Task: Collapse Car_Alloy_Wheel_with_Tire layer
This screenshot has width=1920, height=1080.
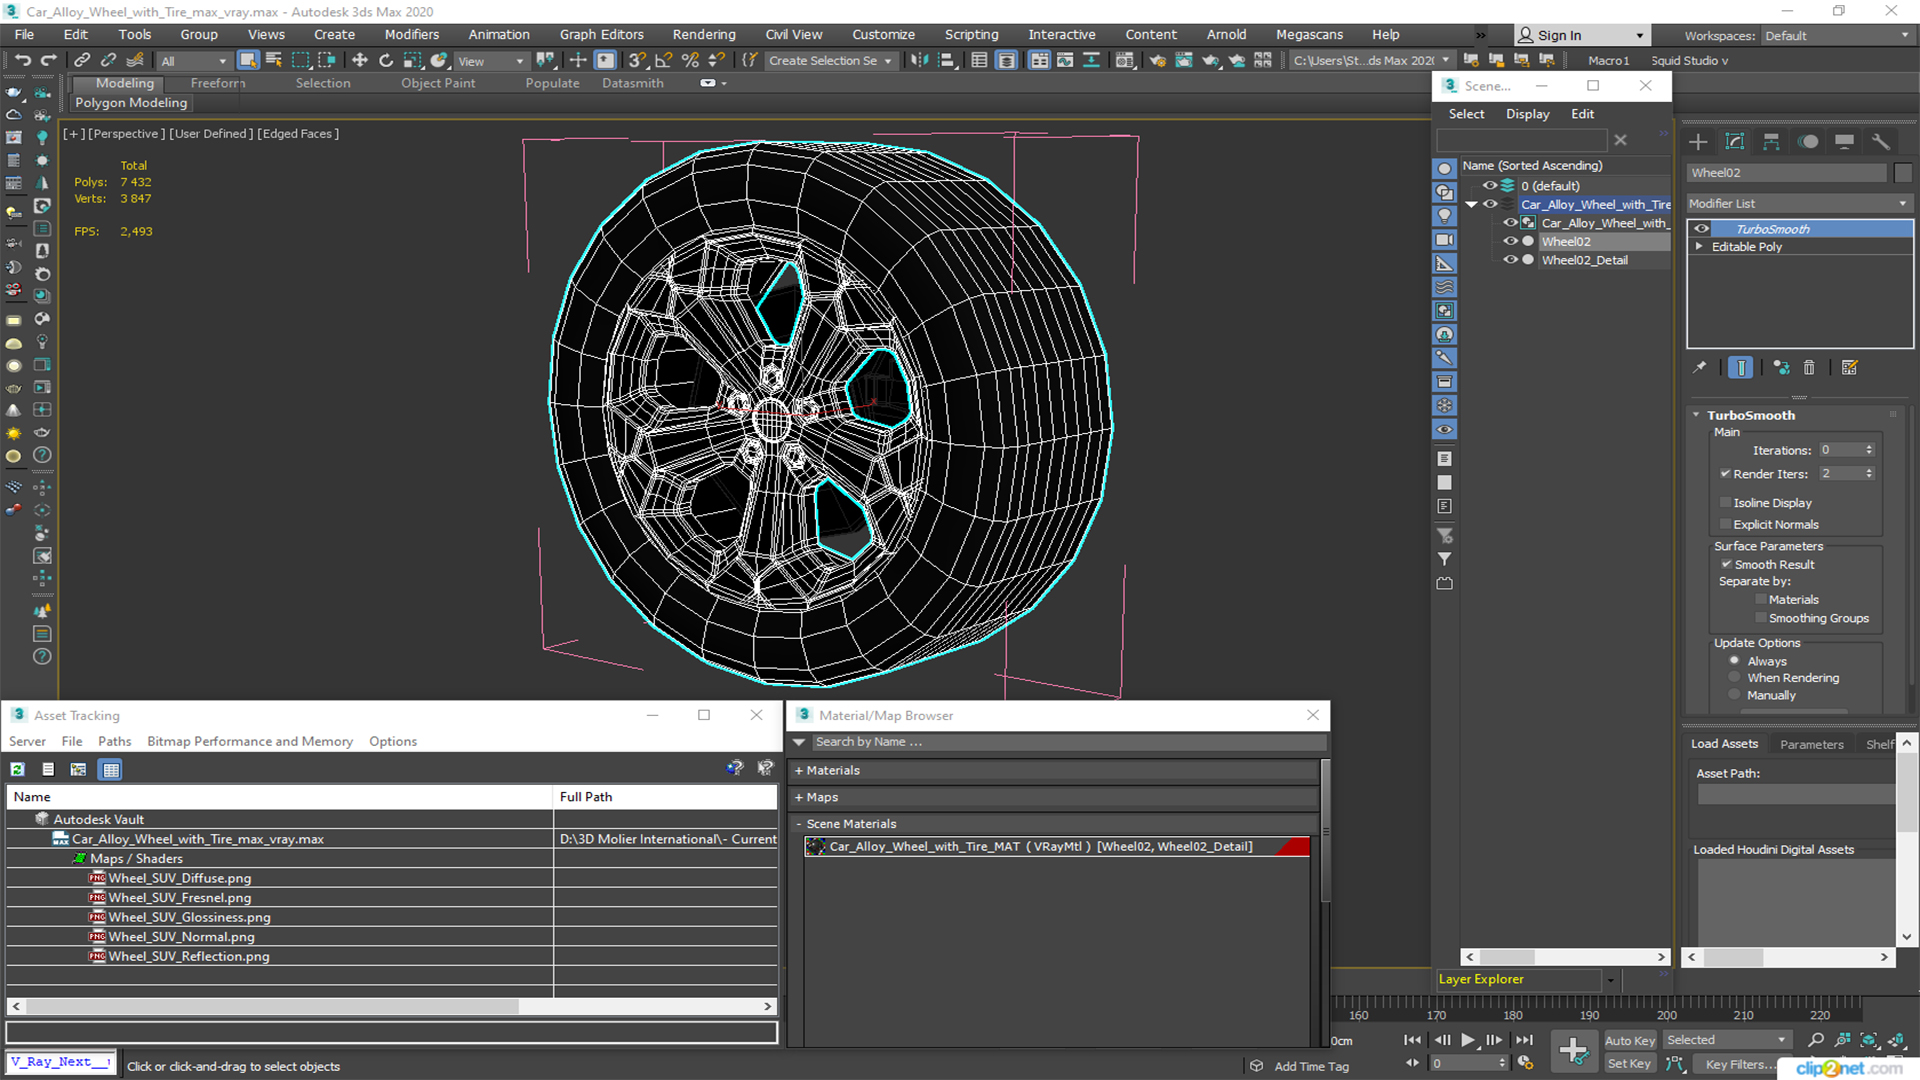Action: click(x=1472, y=204)
